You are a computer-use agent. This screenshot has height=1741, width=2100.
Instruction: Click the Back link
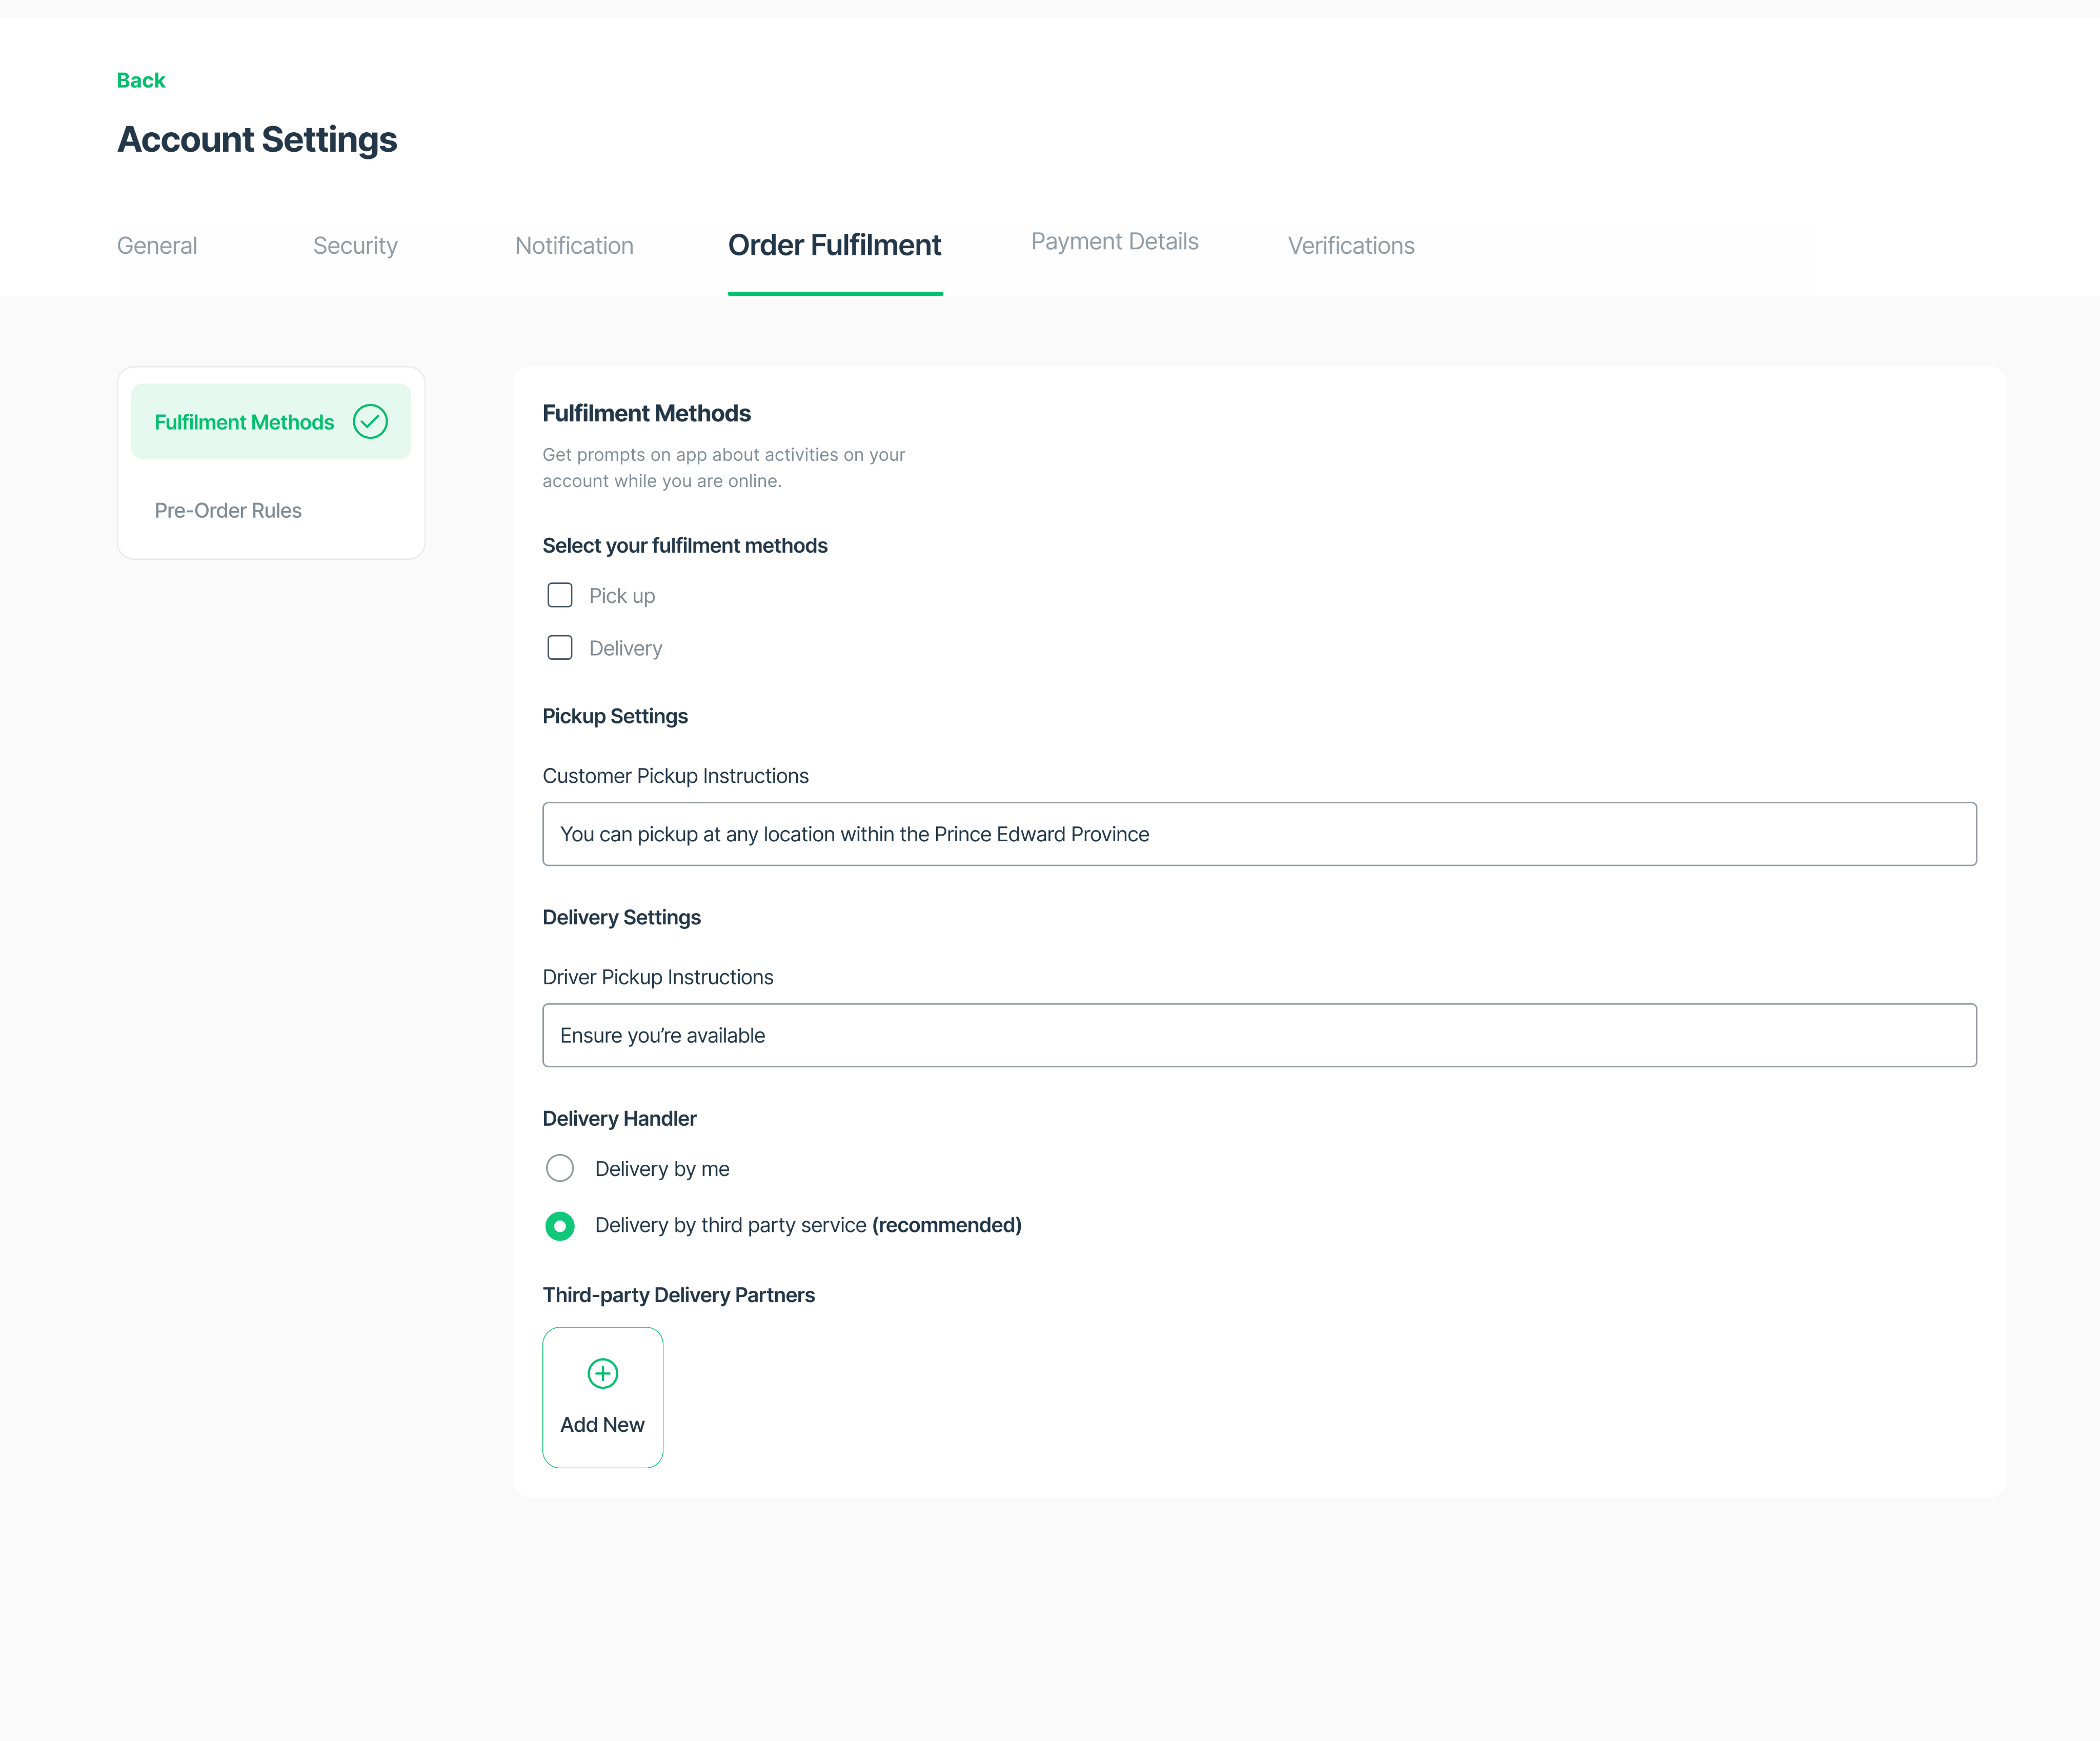140,80
